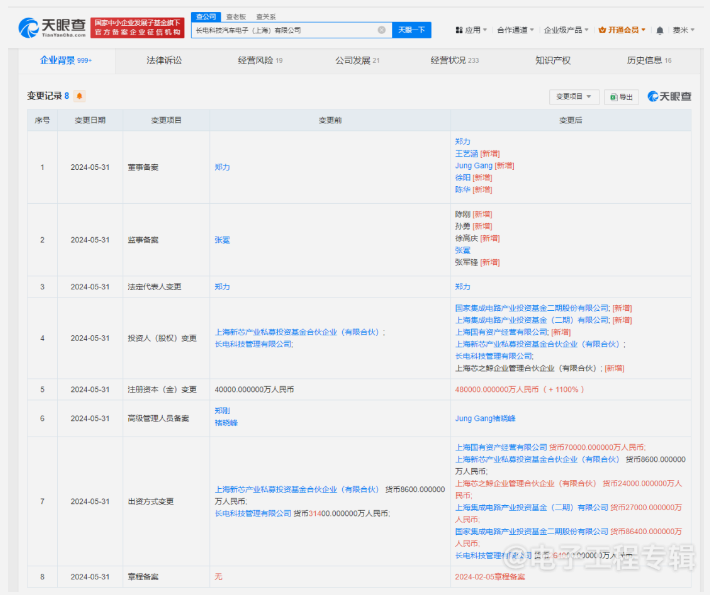
Task: Switch to the 知识产权 tab
Action: tap(552, 61)
